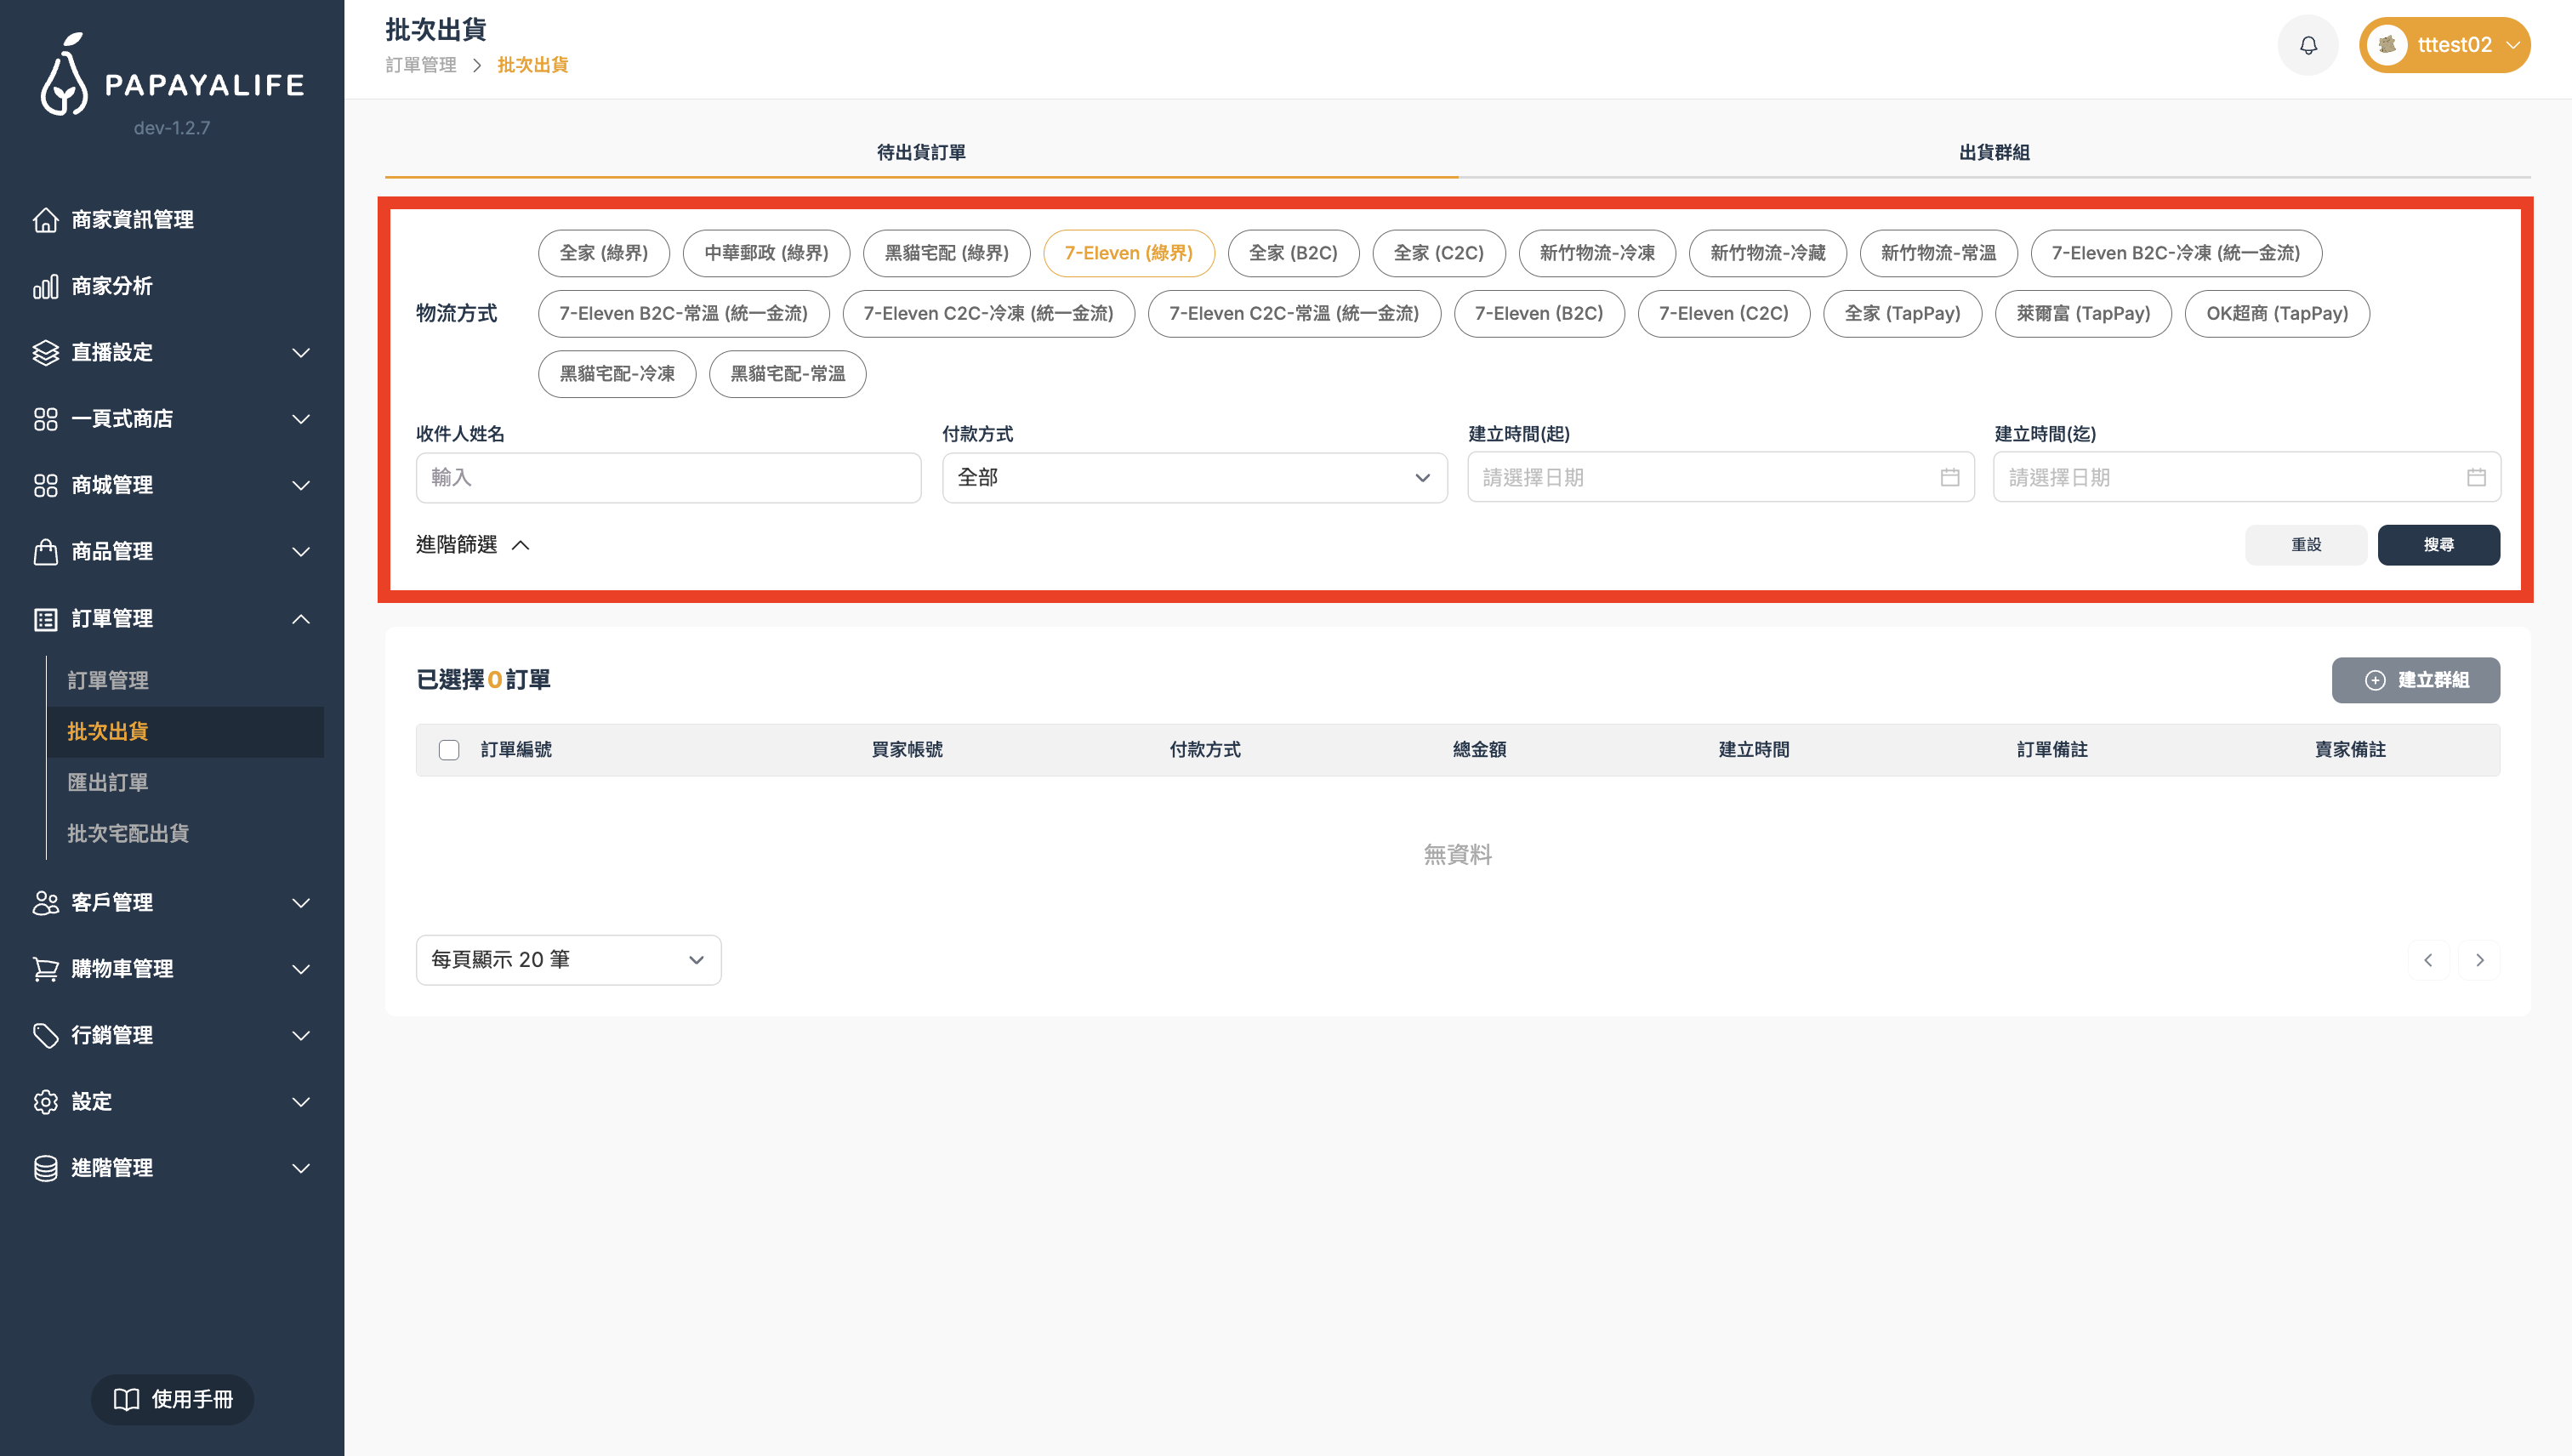Viewport: 2572px width, 1456px height.
Task: Open 匯出訂單 in sidebar submenu
Action: [x=108, y=782]
